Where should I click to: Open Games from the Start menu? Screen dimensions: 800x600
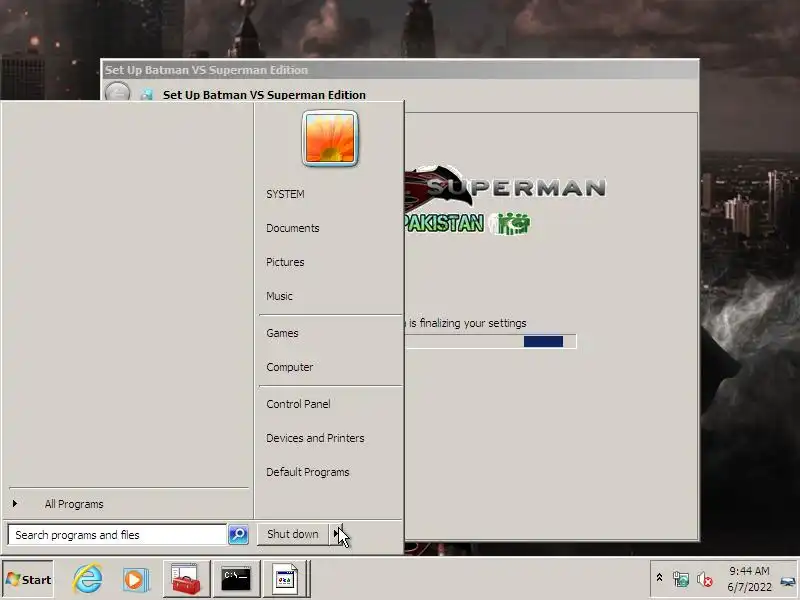pyautogui.click(x=282, y=333)
